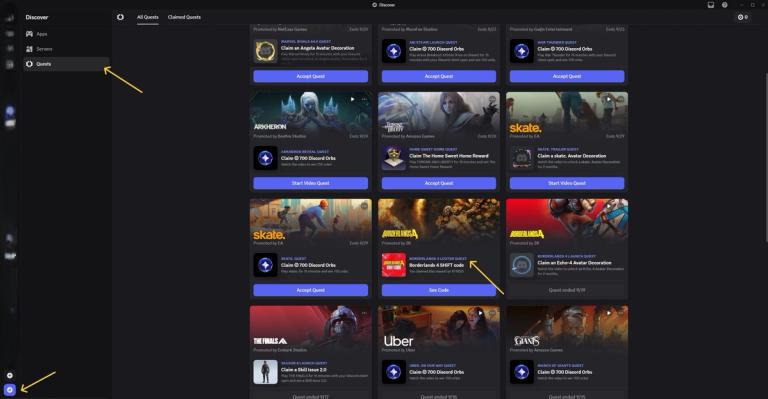The image size is (768, 399).
Task: Accept the War Thunder quest
Action: click(567, 76)
